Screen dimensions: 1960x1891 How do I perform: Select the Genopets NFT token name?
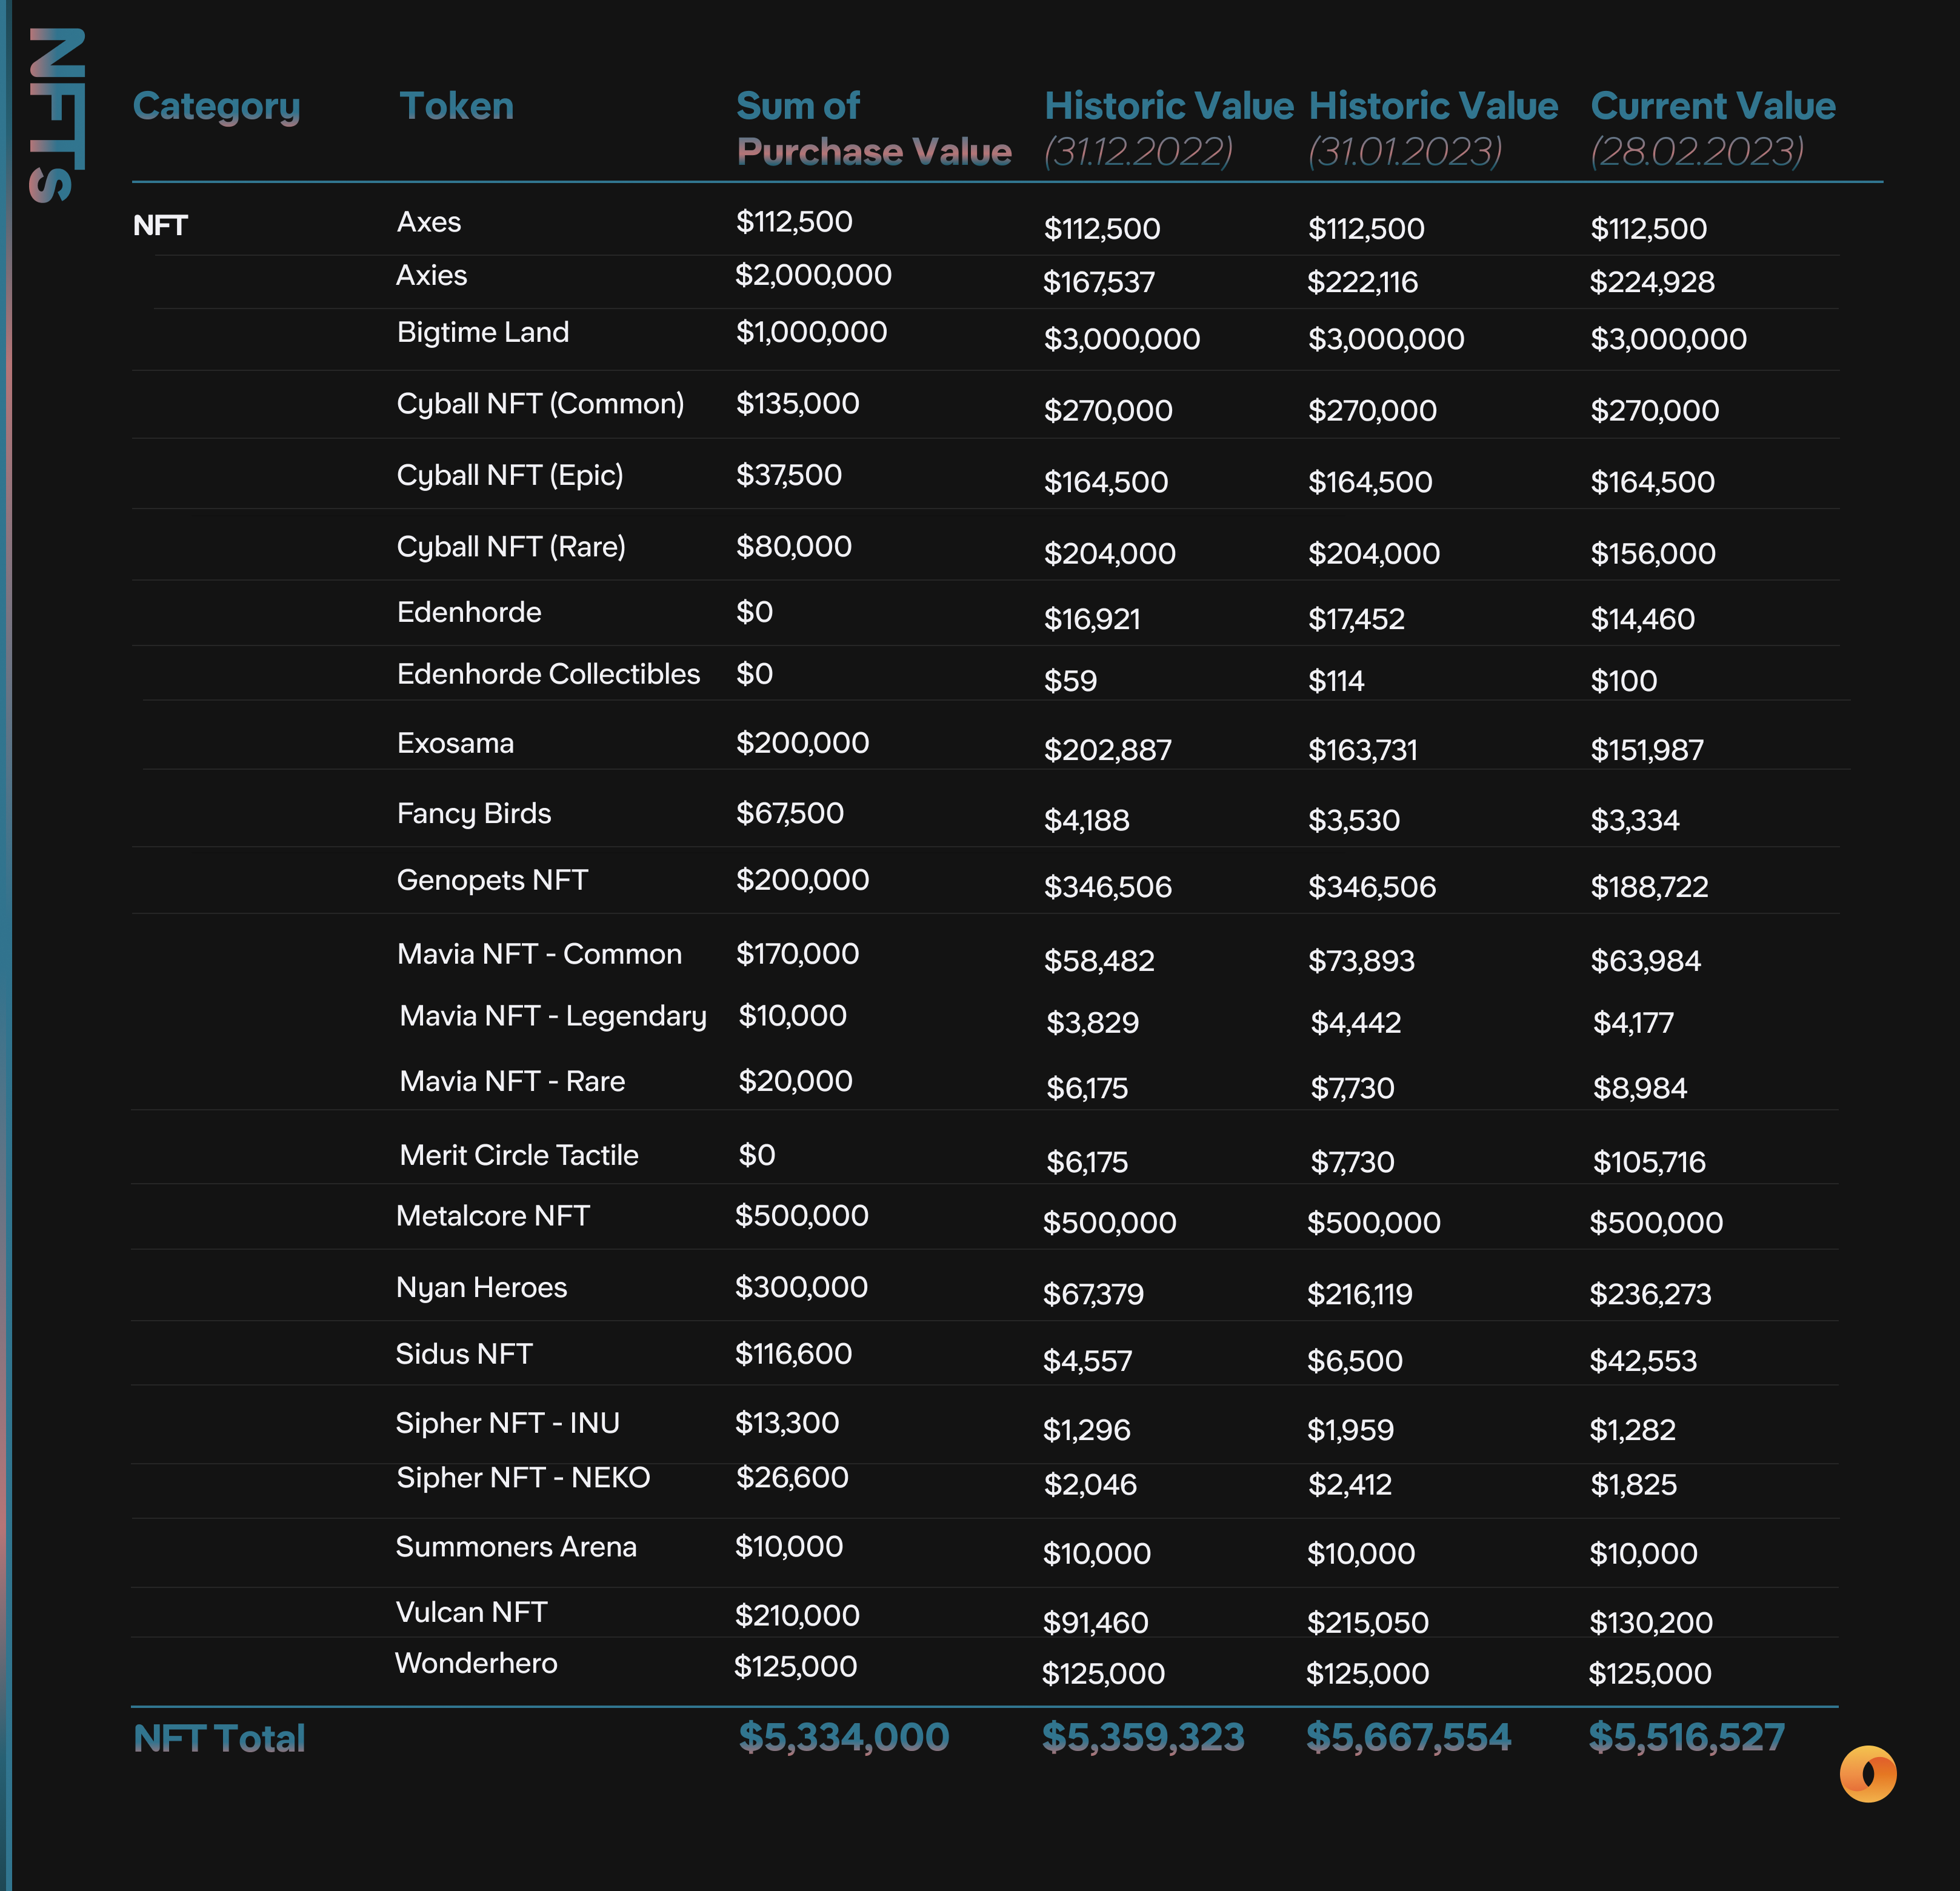click(492, 880)
